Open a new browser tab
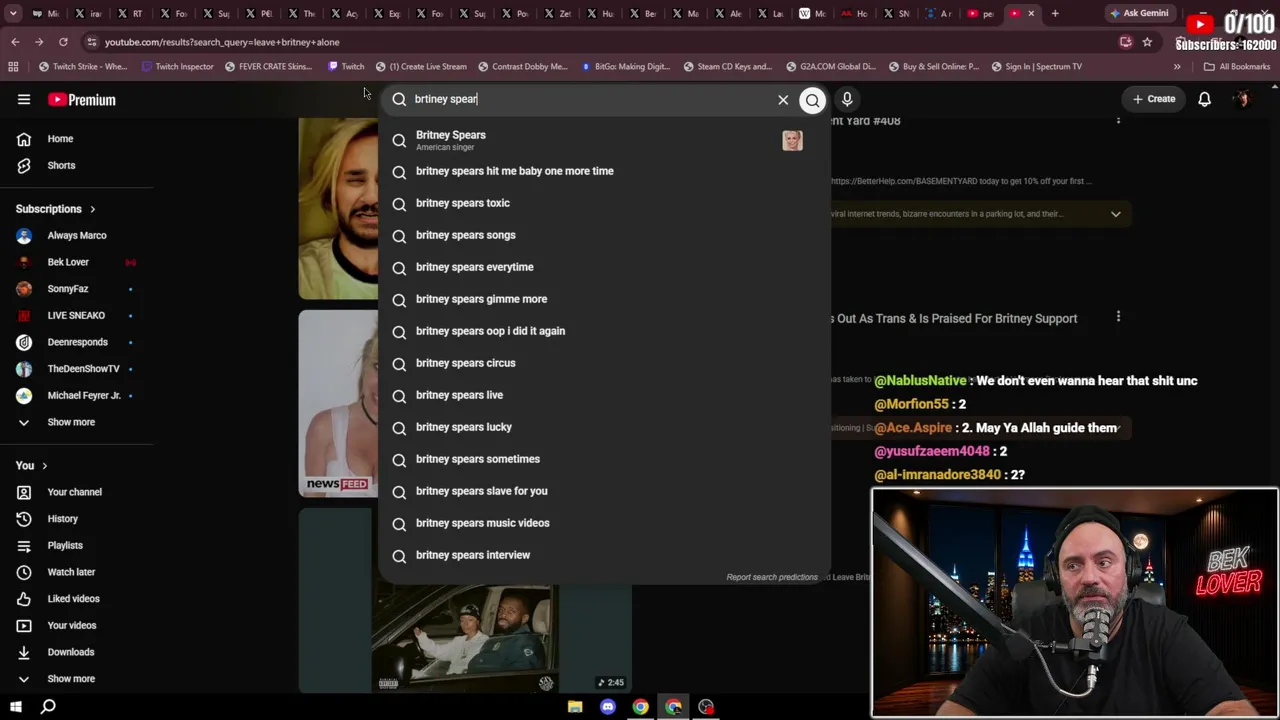The image size is (1280, 720). [x=1055, y=13]
